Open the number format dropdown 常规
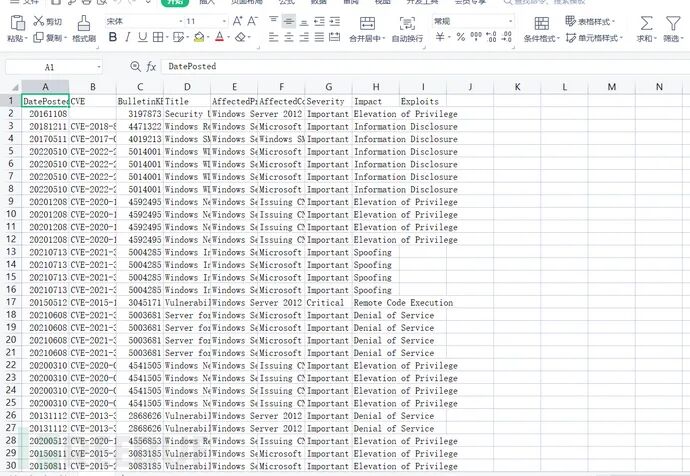The width and height of the screenshot is (690, 476). pyautogui.click(x=510, y=21)
